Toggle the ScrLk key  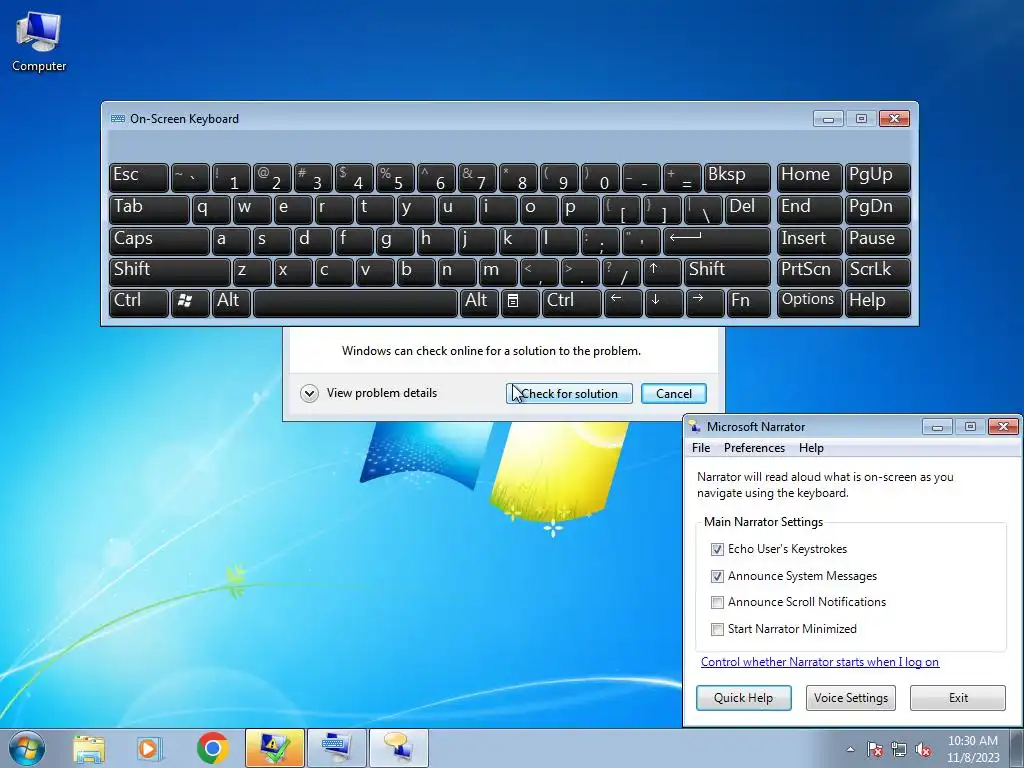click(x=878, y=272)
